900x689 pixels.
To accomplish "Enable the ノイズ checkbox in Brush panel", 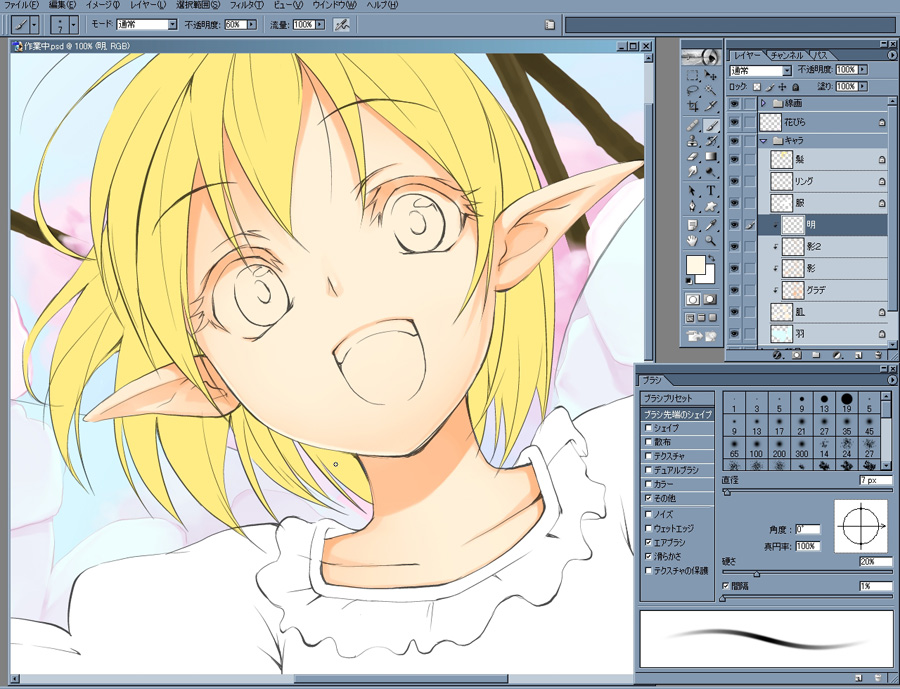I will point(648,513).
